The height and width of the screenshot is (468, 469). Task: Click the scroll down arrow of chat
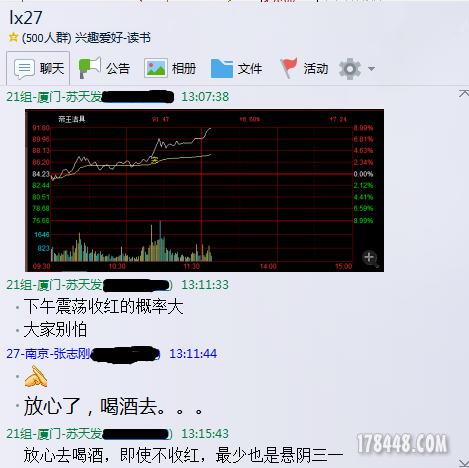coord(464,463)
